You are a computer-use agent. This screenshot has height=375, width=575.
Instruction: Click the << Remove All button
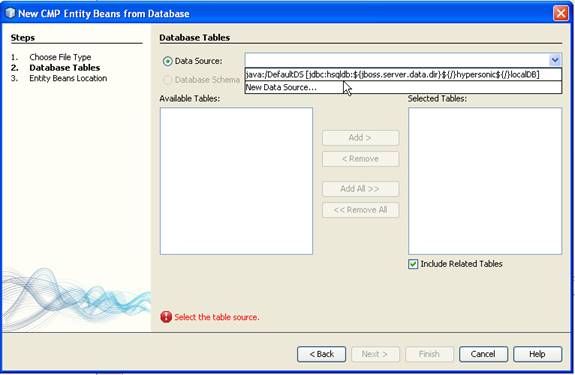(360, 210)
